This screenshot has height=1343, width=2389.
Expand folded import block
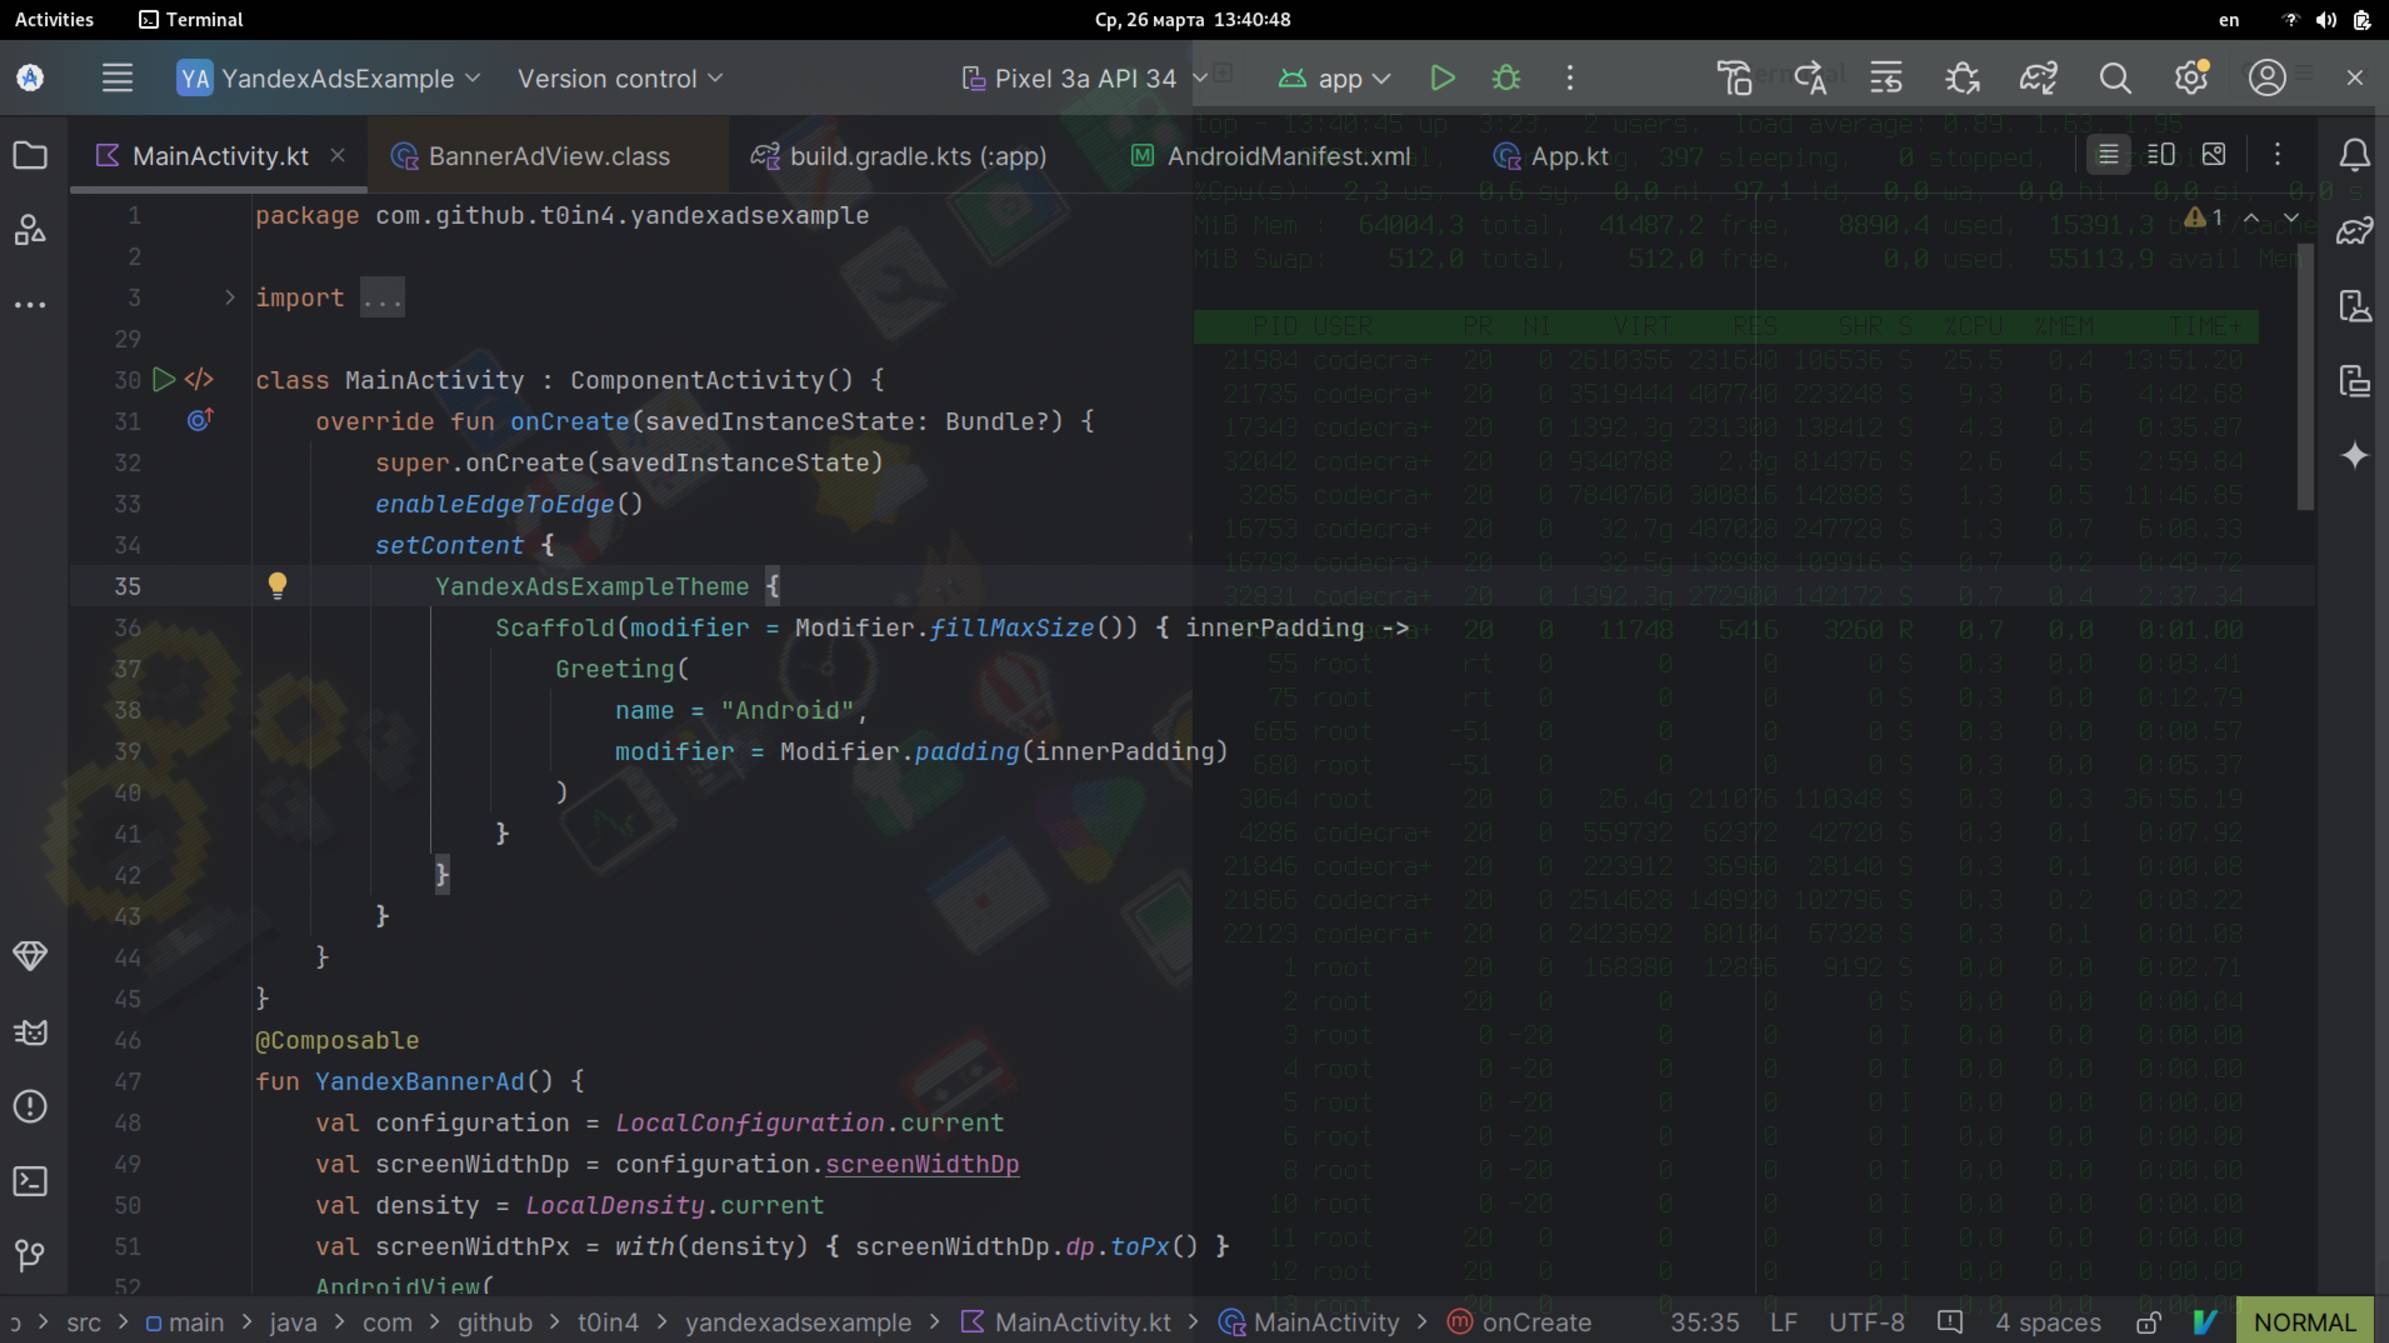pos(229,298)
